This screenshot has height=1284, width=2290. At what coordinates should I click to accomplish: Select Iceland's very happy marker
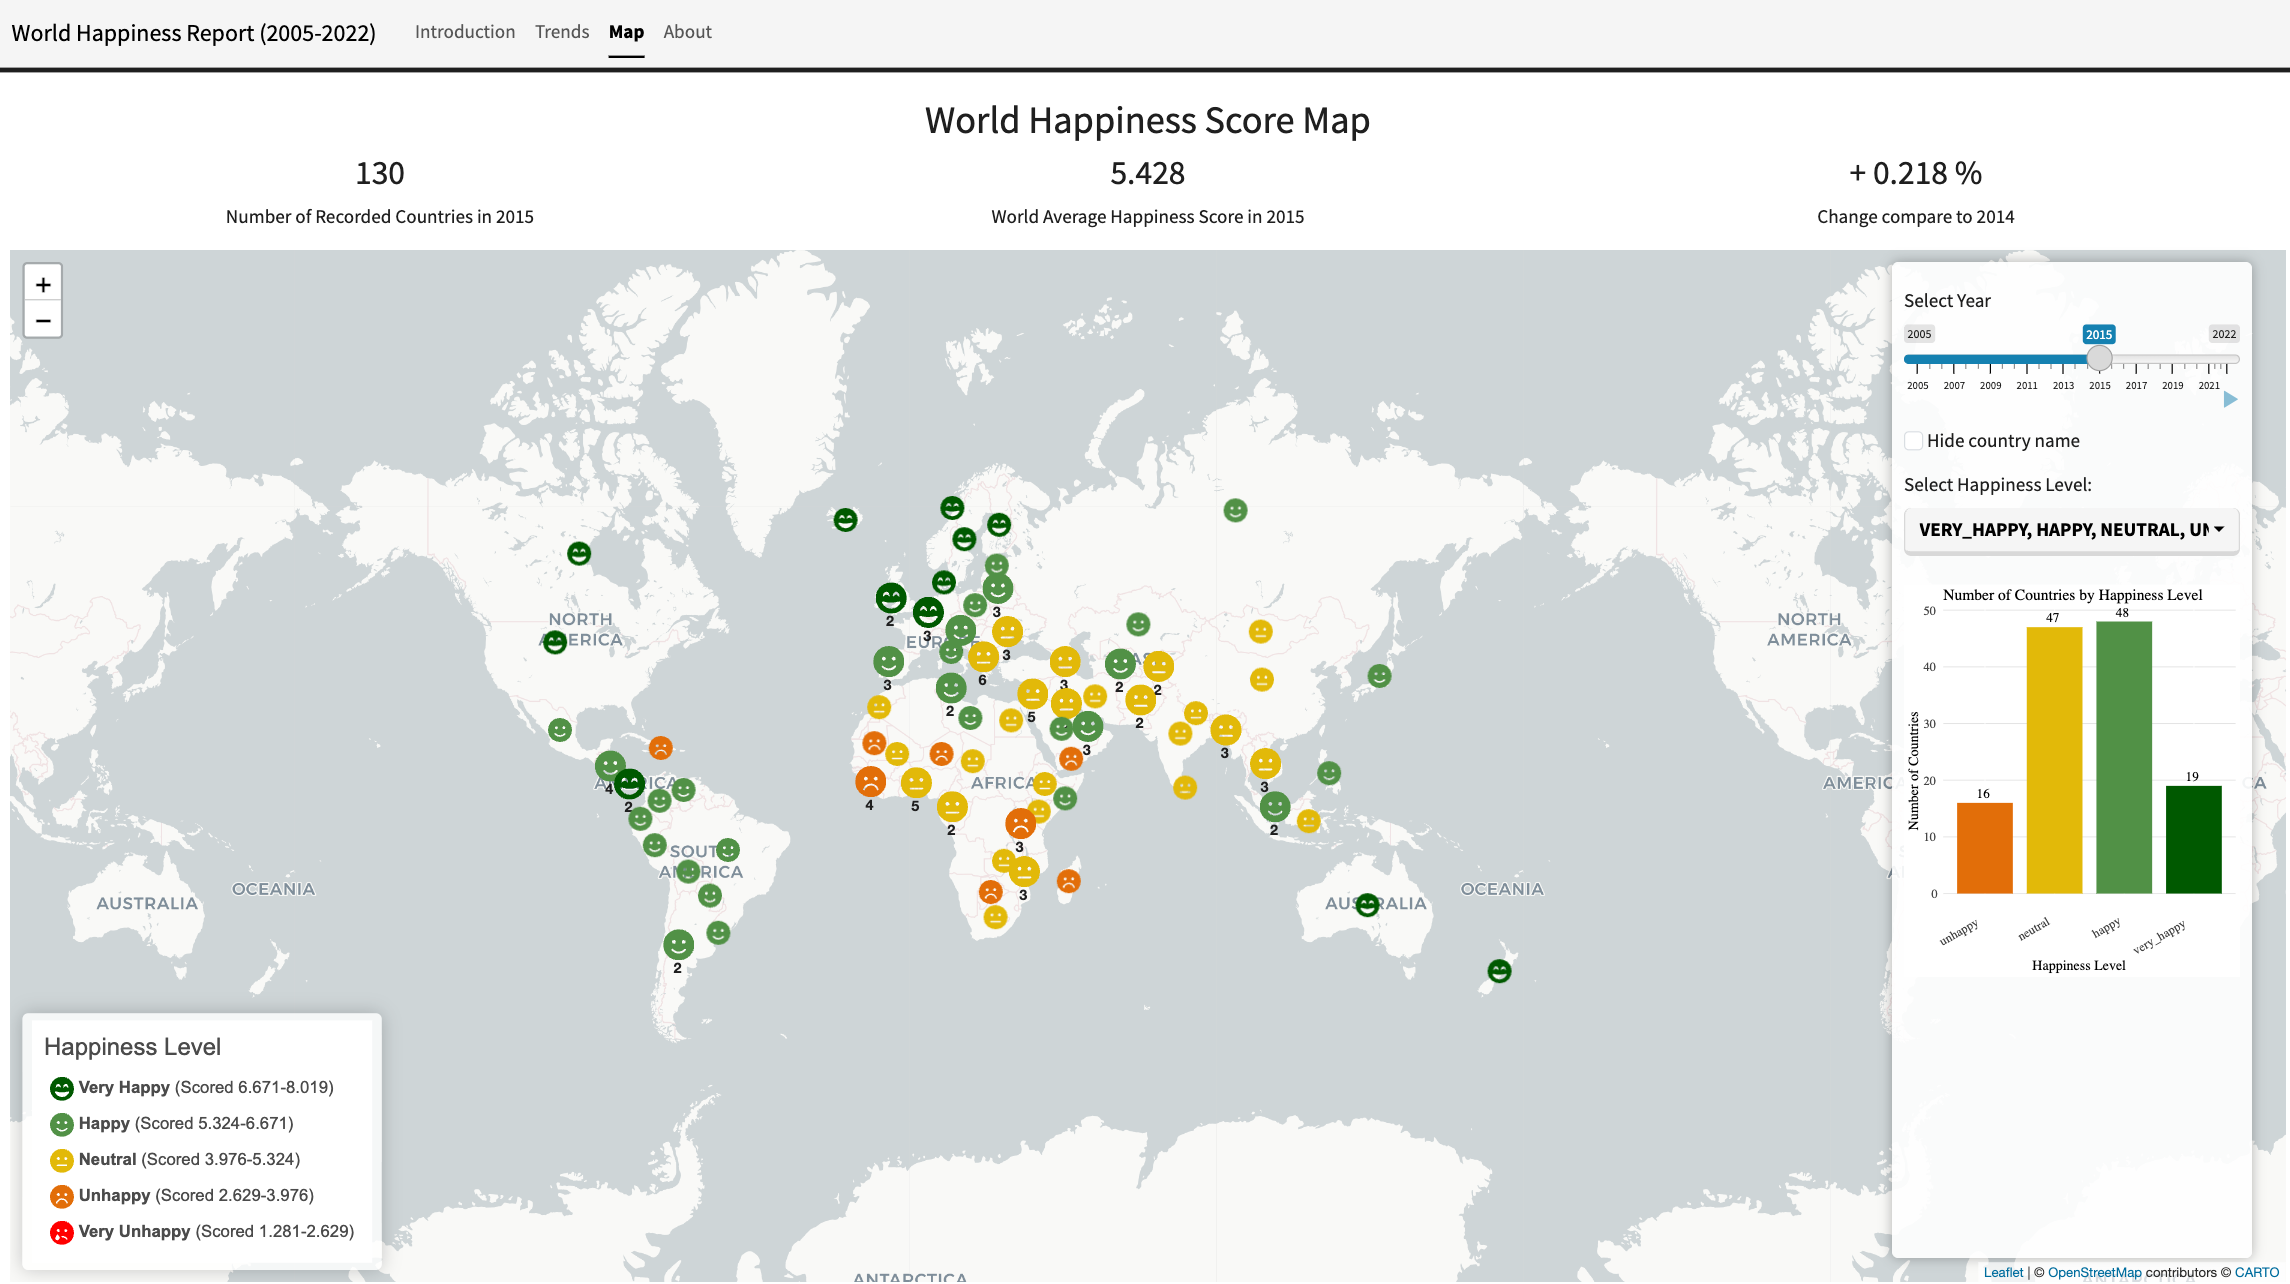845,520
